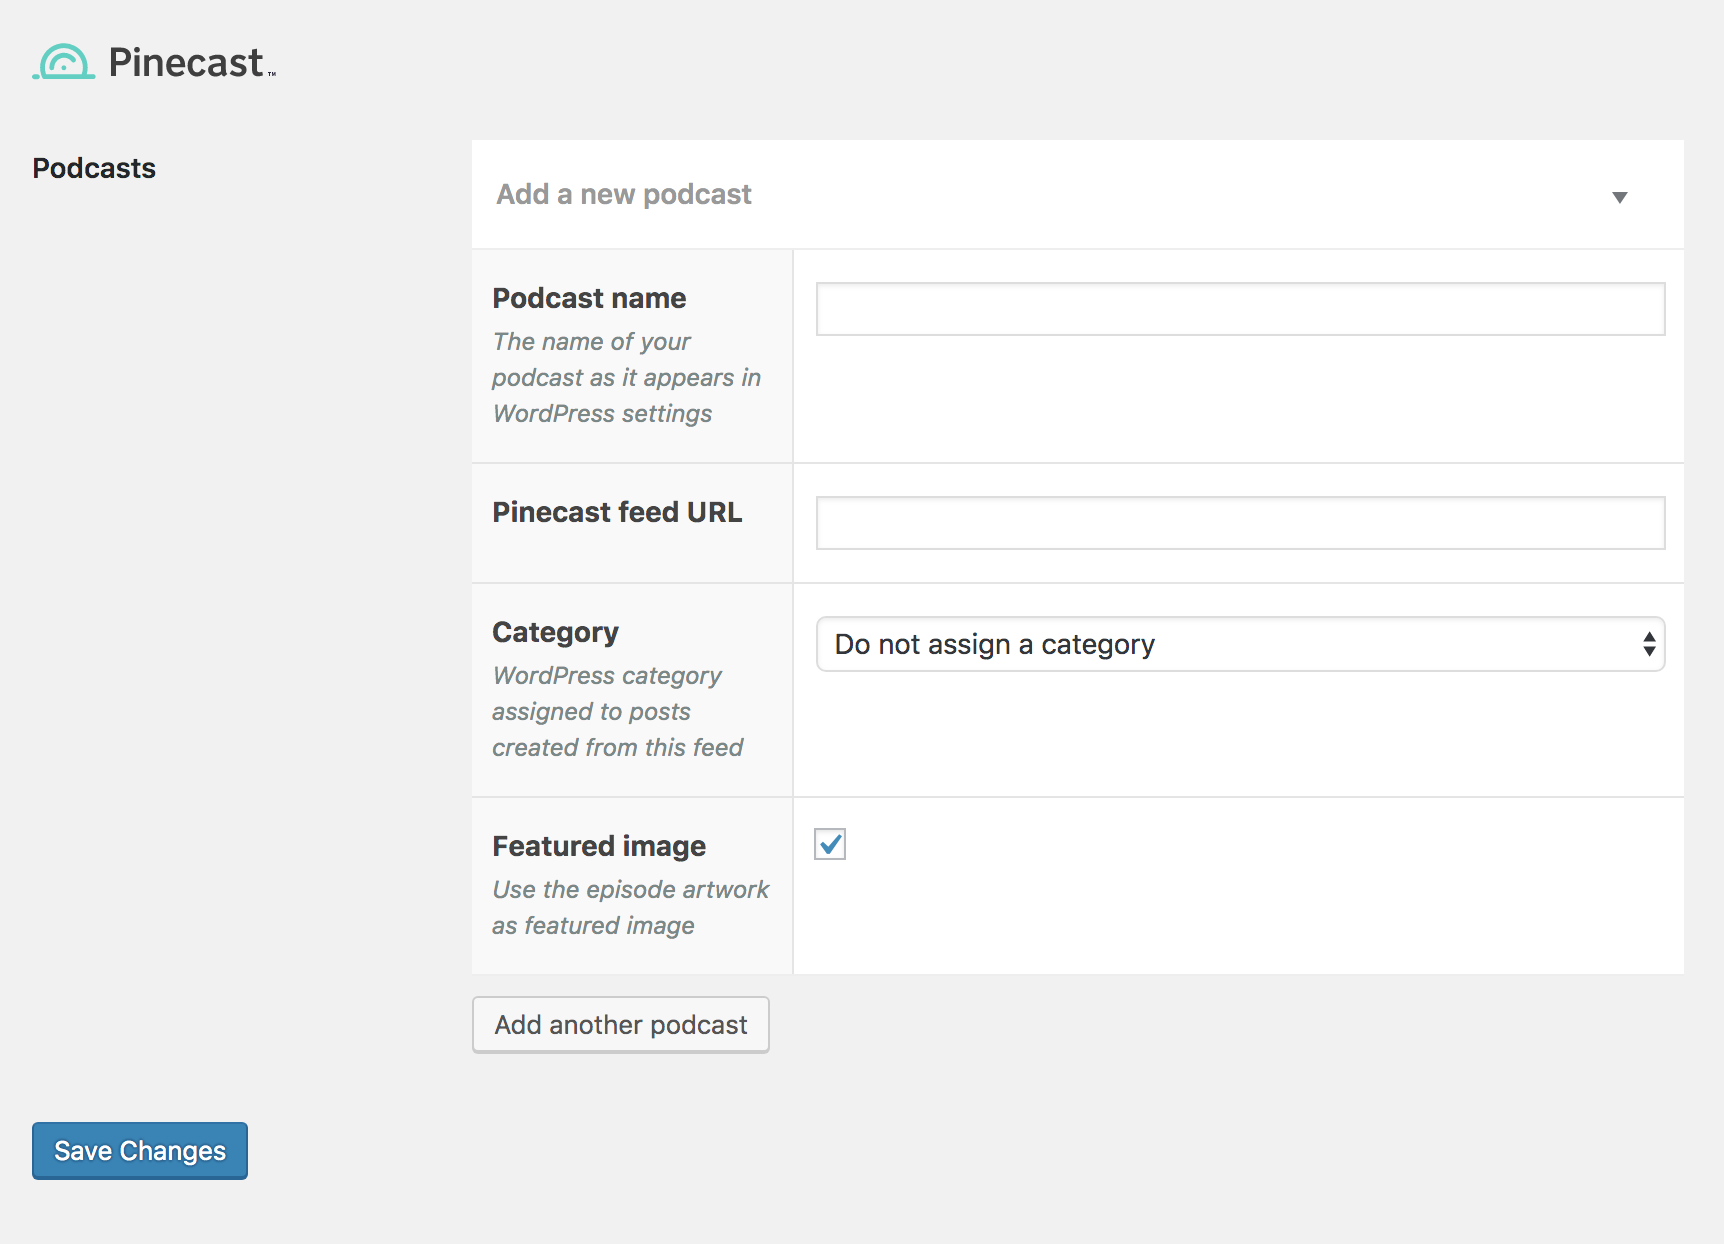
Task: Click 'WordPress category assigned to posts' description
Action: point(617,712)
